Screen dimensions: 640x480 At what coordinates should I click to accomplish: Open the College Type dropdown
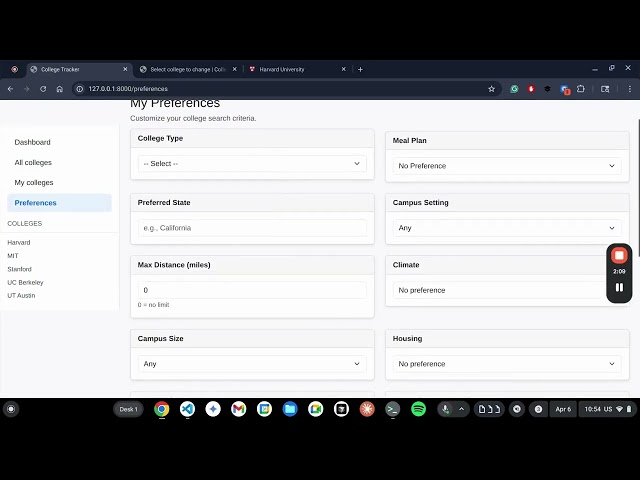tap(252, 164)
